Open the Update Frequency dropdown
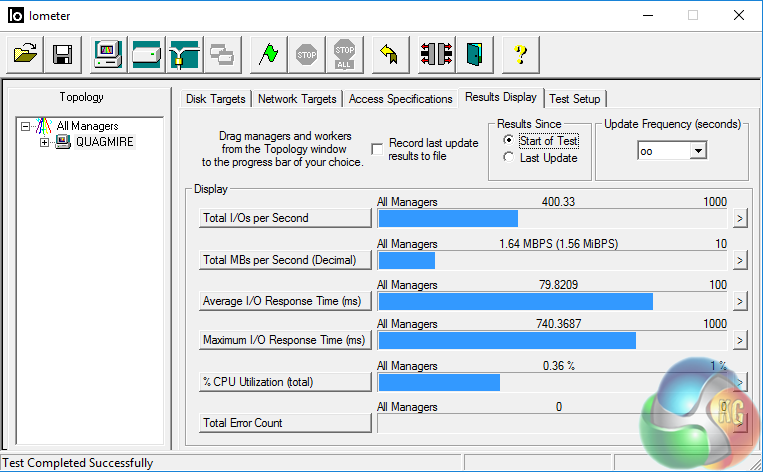763x472 pixels. coord(698,151)
